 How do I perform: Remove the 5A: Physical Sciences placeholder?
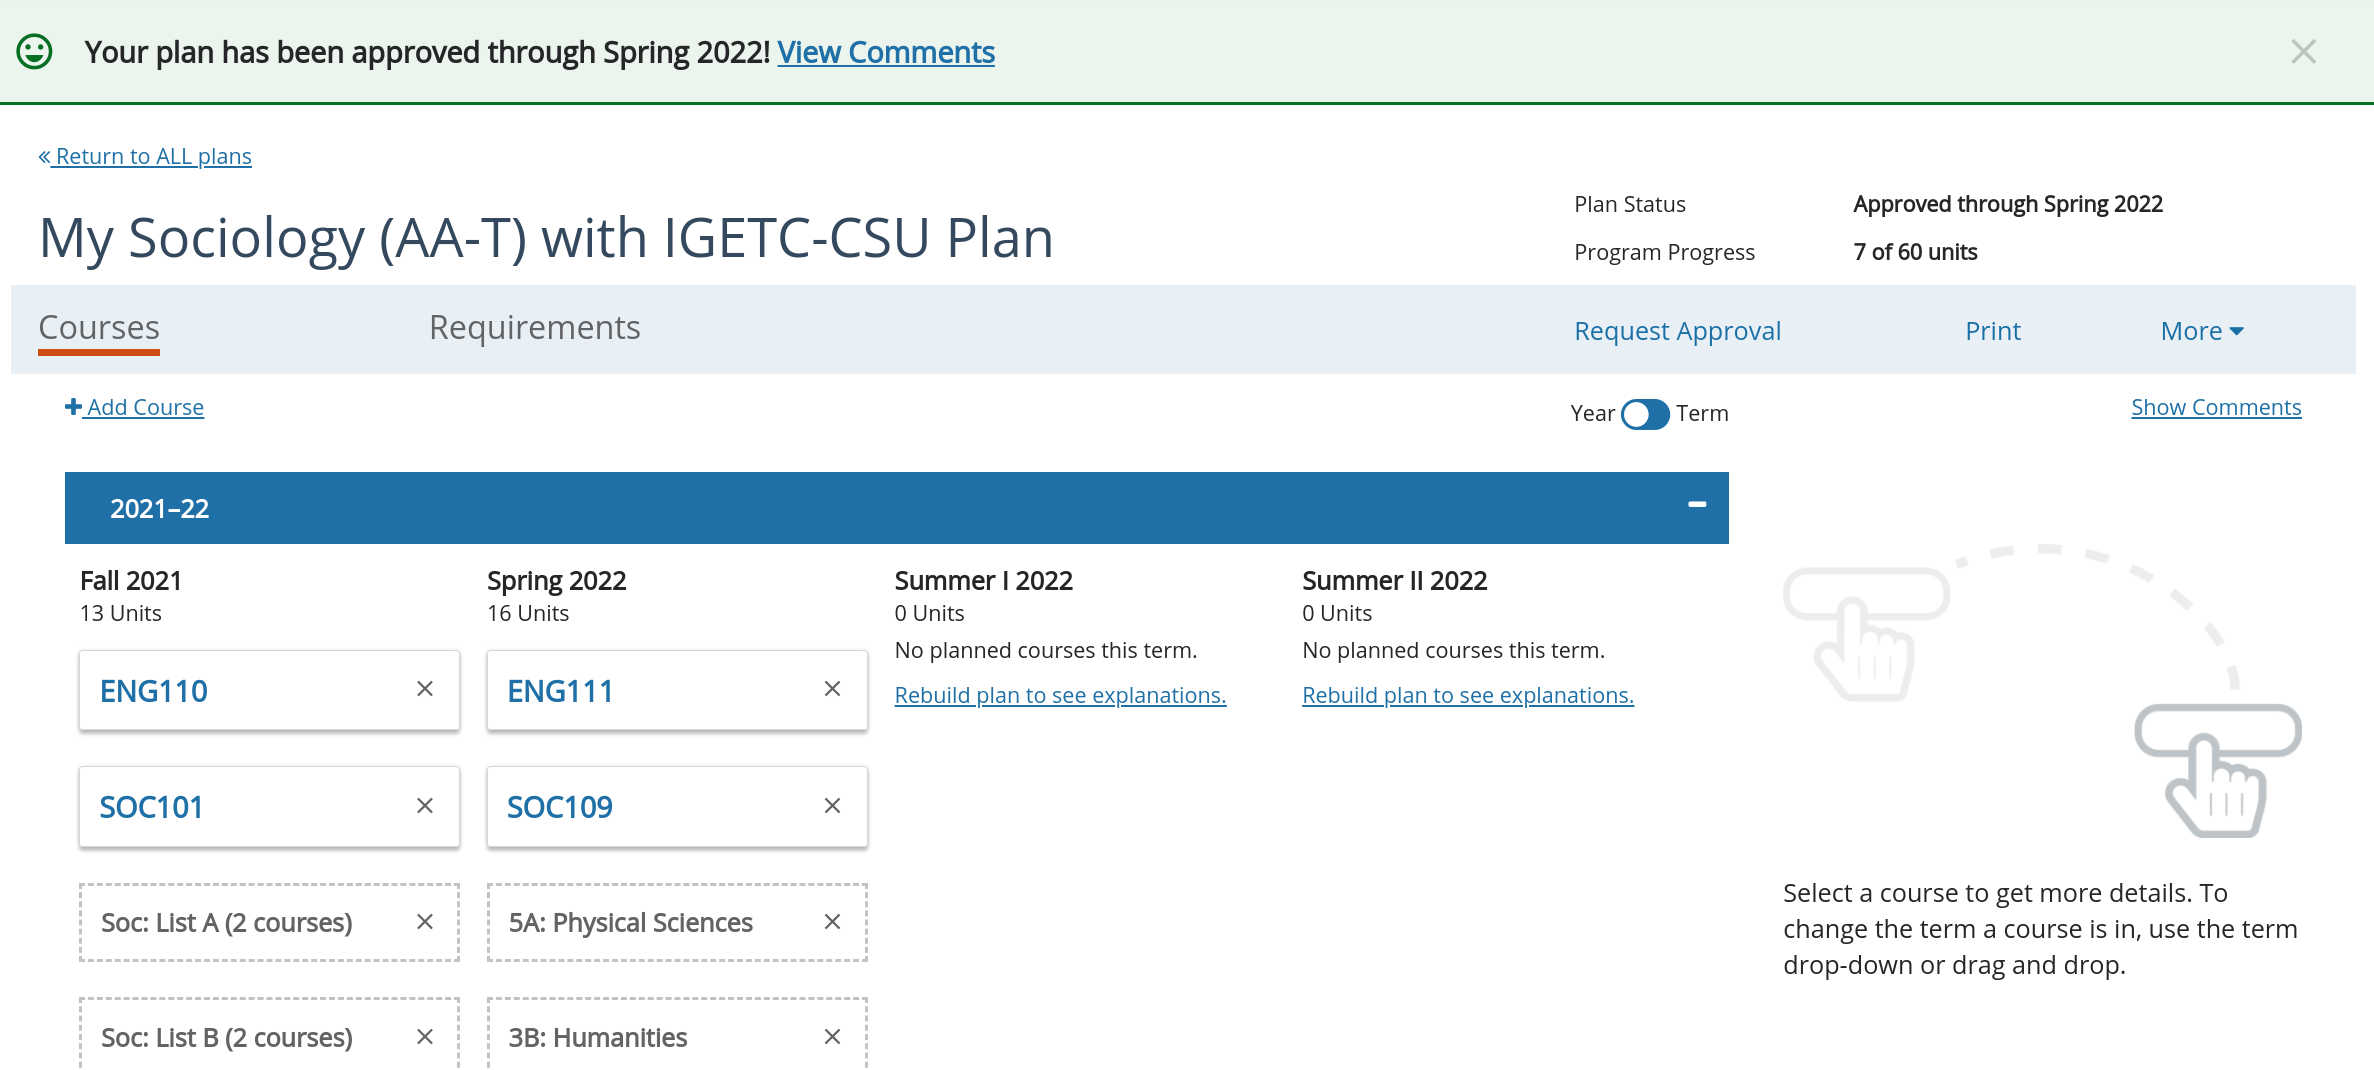point(832,921)
